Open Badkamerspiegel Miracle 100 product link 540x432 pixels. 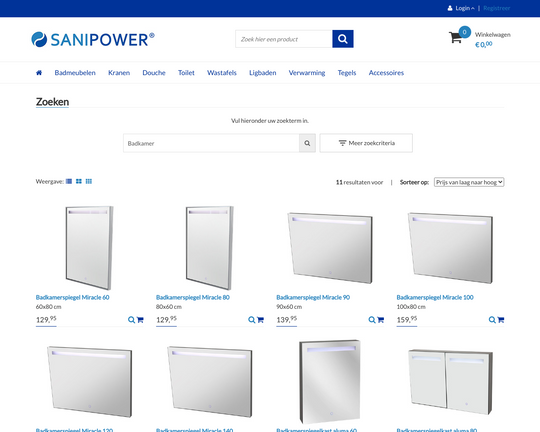[435, 297]
